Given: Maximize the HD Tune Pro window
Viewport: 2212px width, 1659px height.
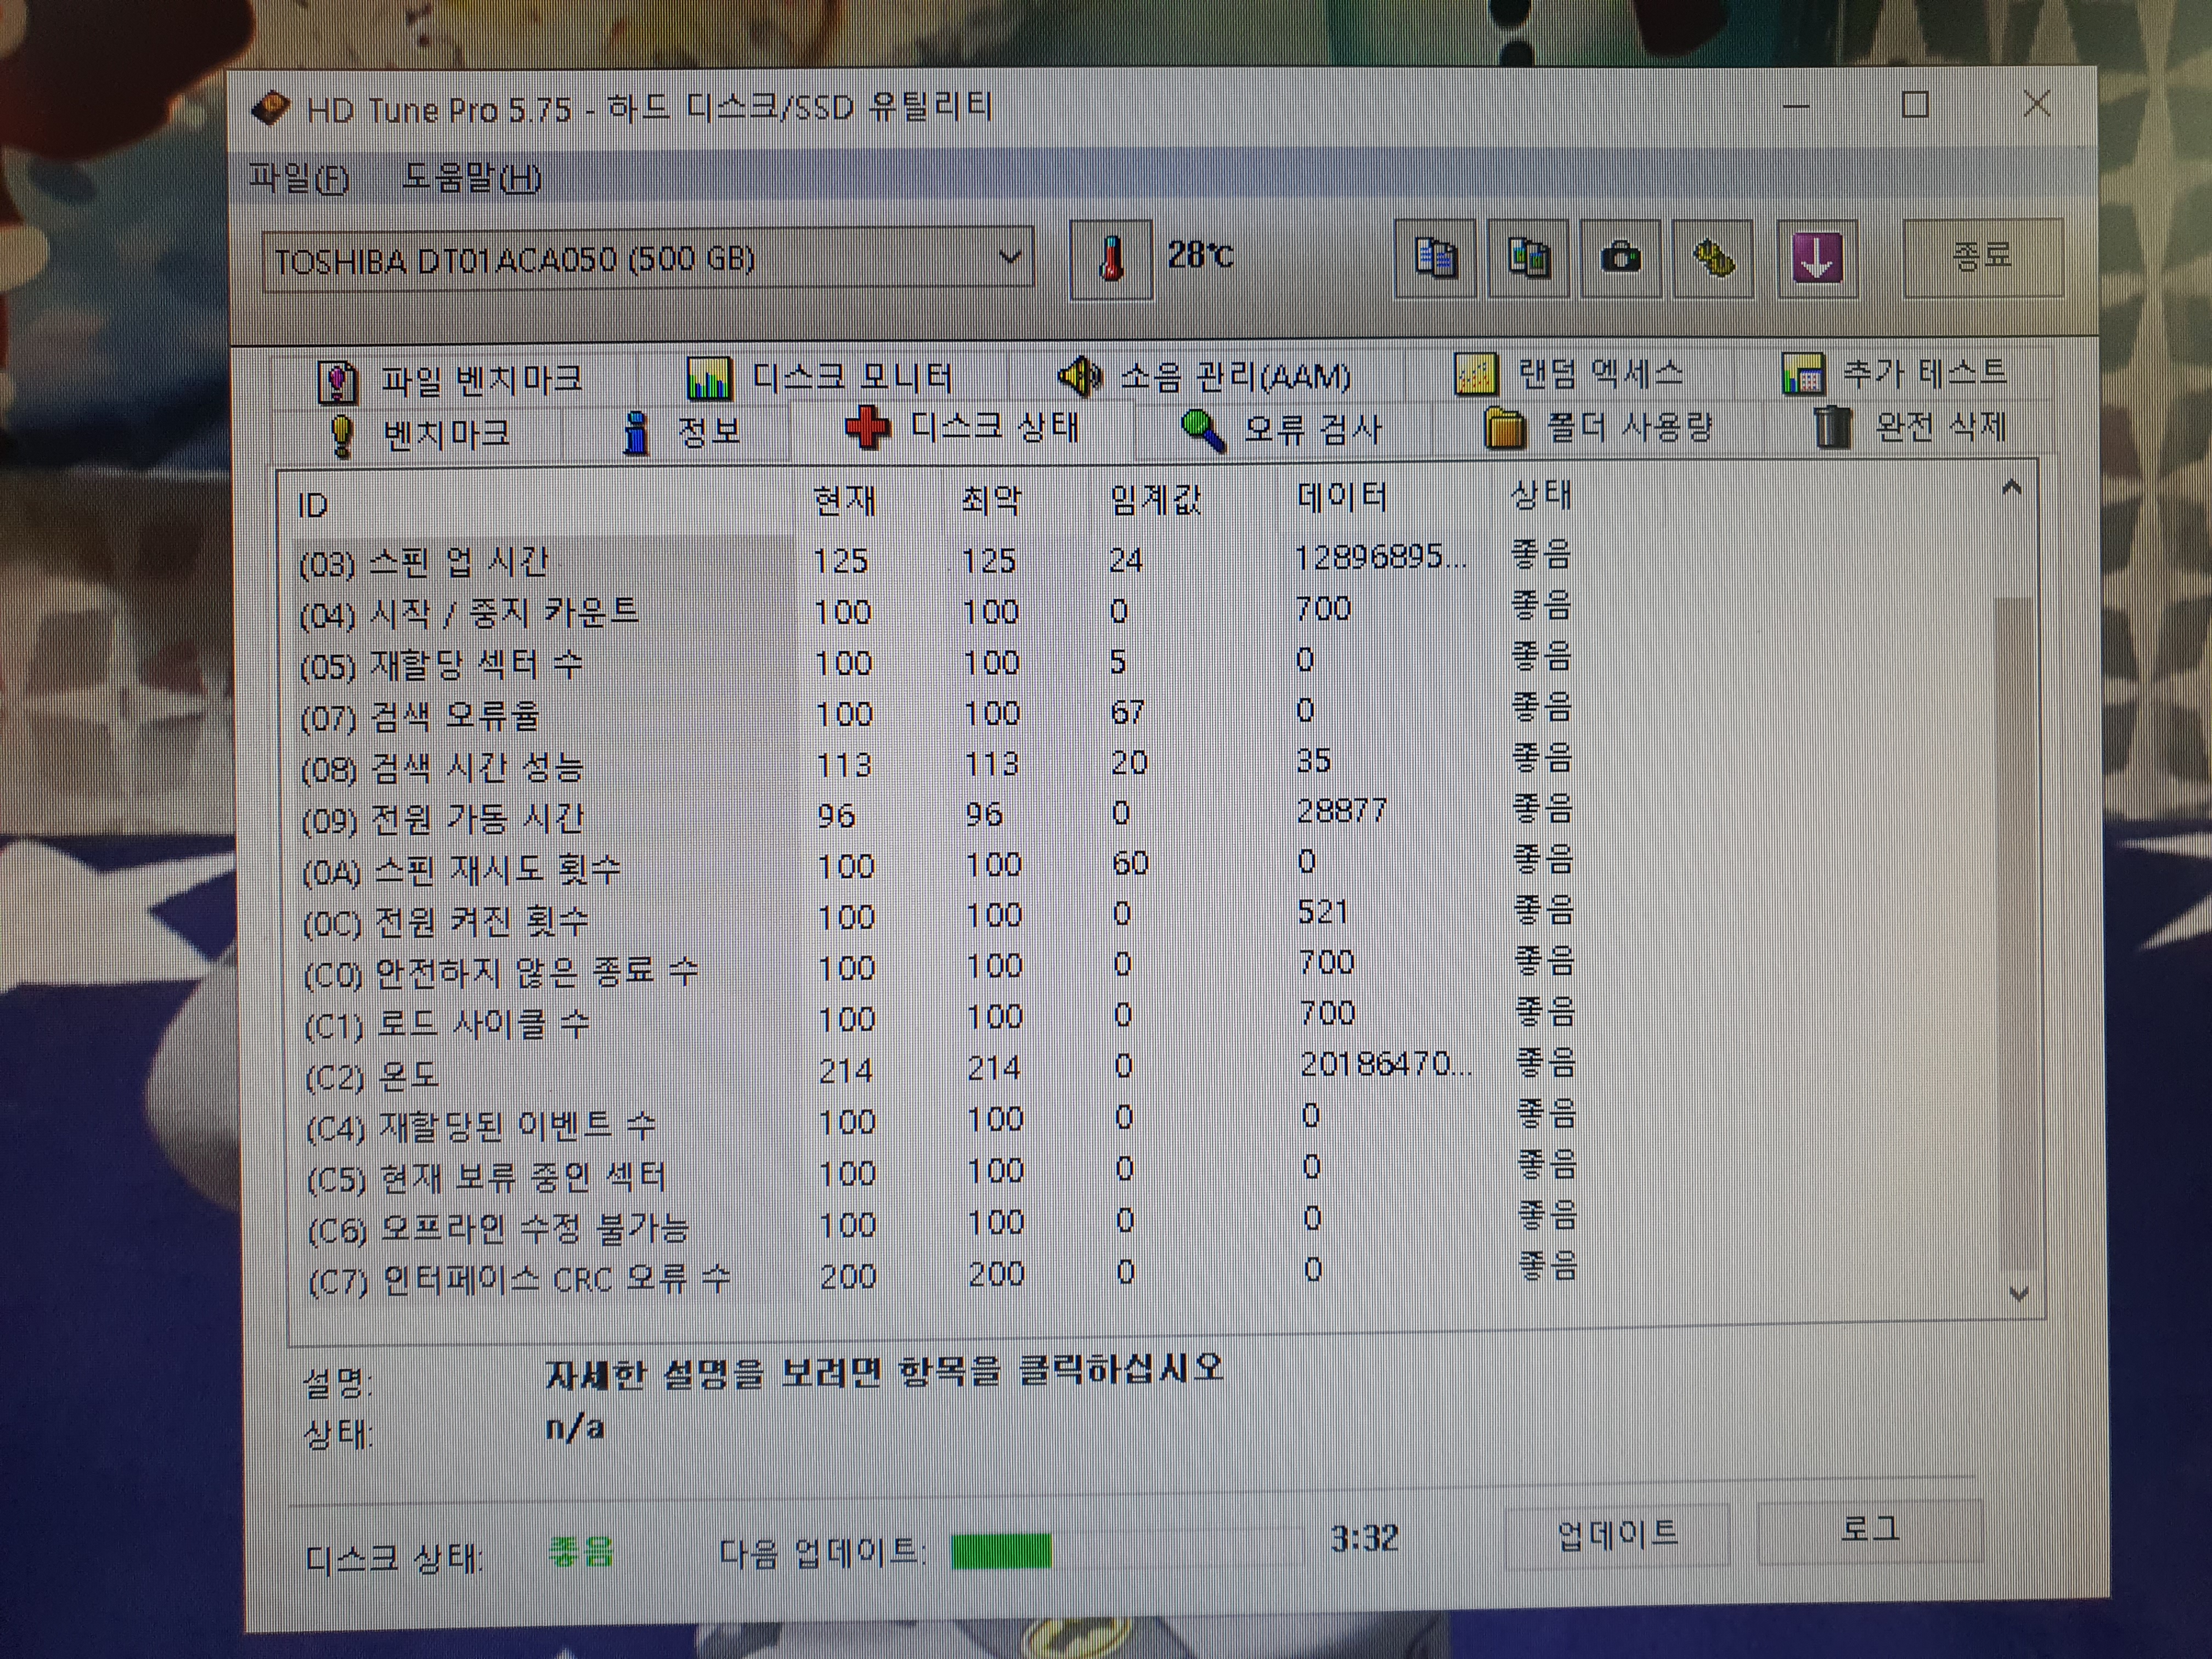Looking at the screenshot, I should pos(1915,104).
